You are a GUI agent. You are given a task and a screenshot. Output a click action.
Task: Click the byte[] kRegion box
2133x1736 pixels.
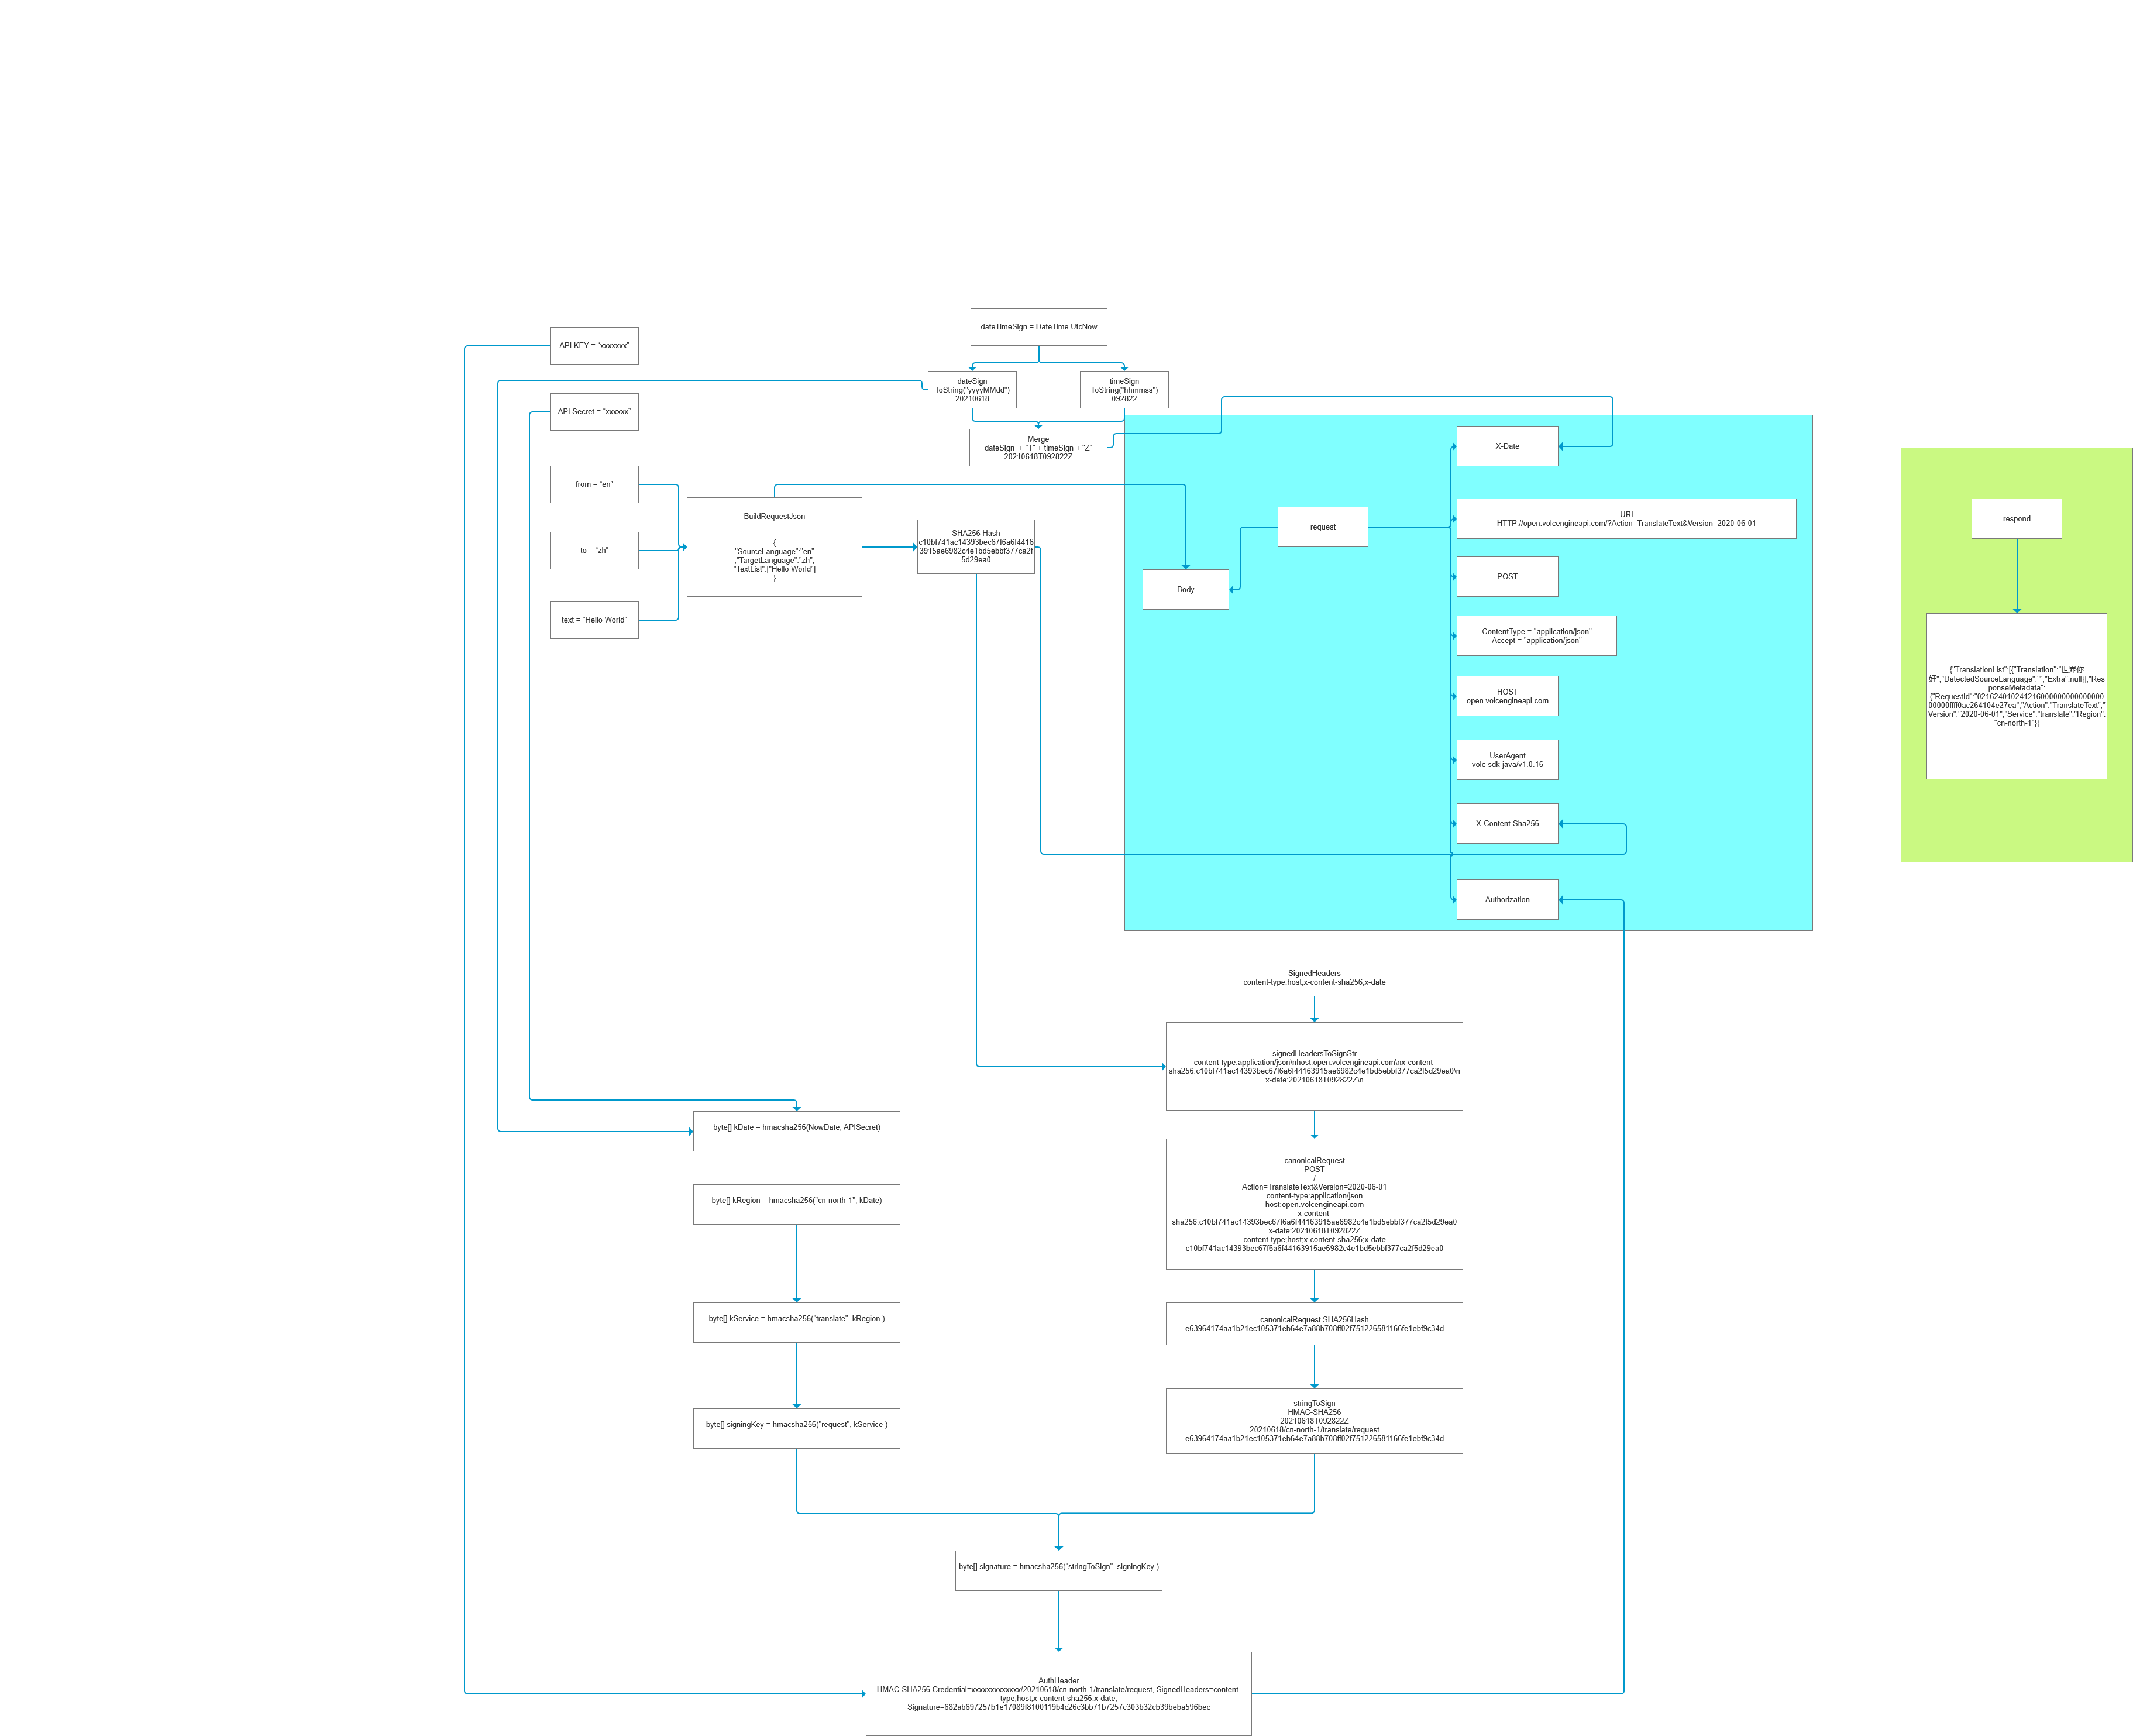pos(797,1204)
